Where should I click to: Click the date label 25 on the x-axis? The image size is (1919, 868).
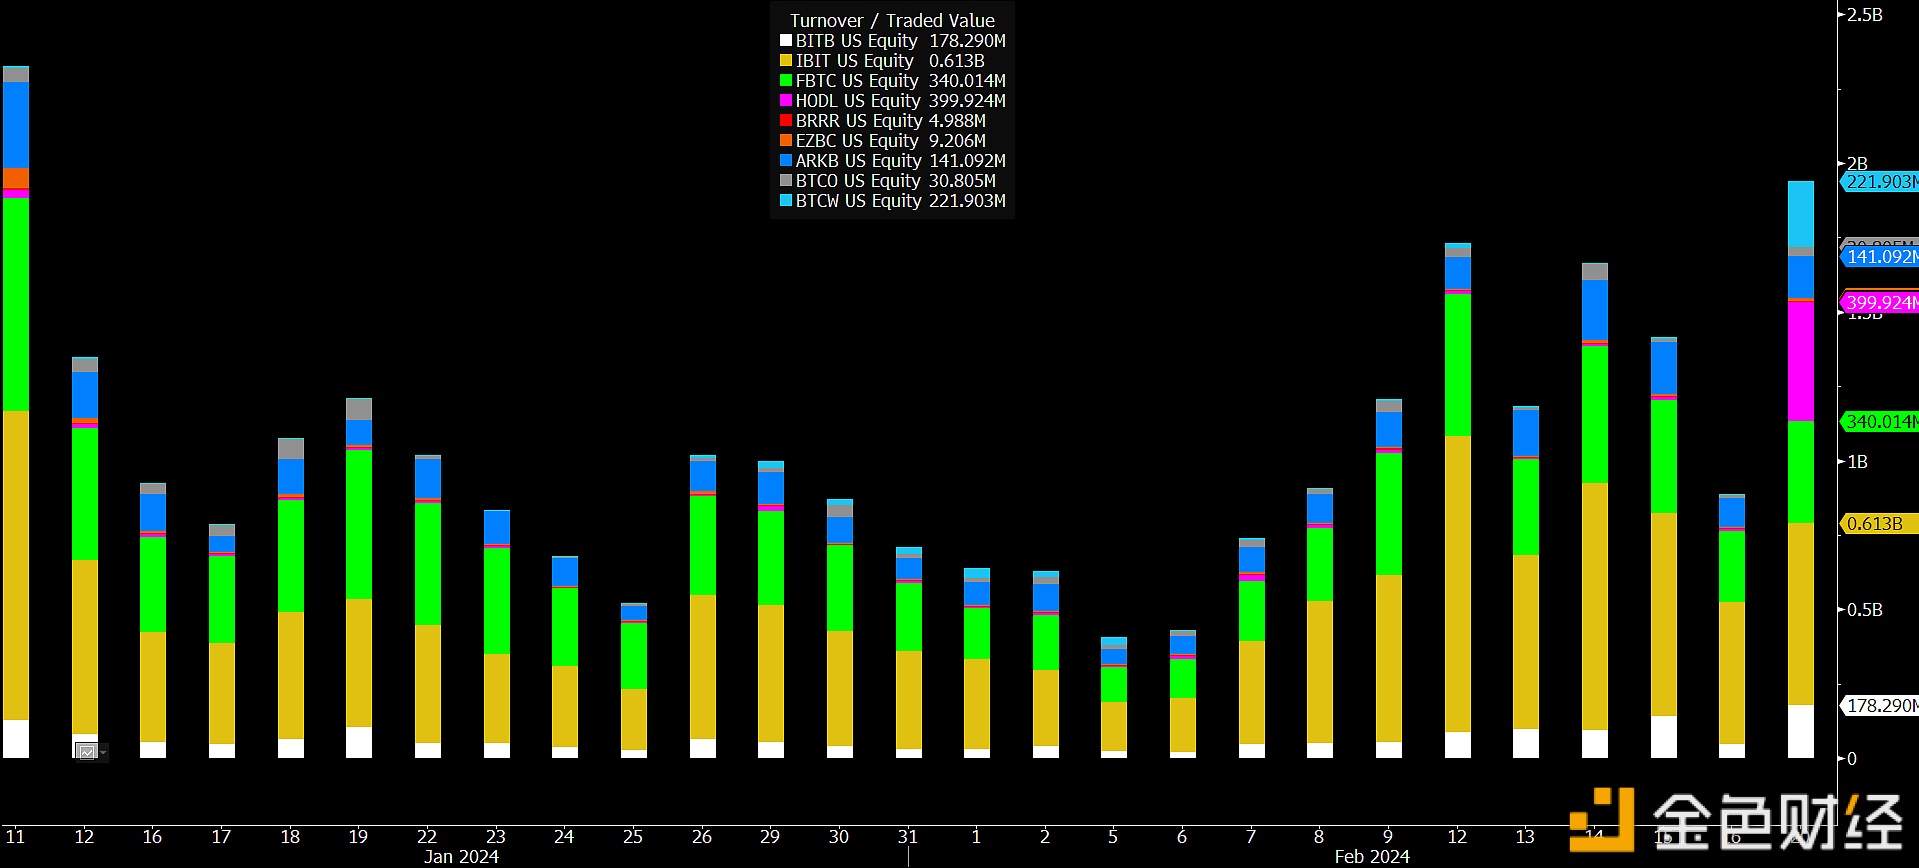[x=633, y=837]
